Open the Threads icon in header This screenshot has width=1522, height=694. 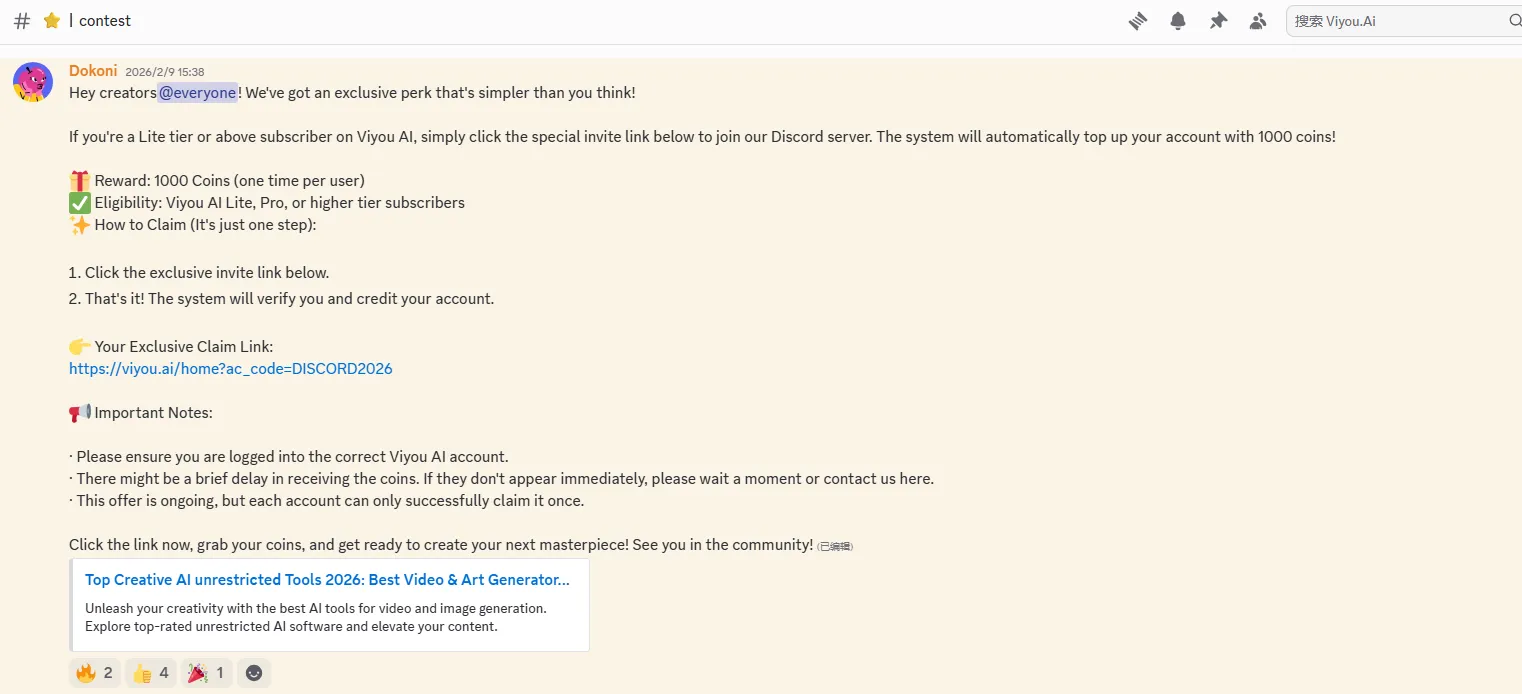click(x=1138, y=20)
